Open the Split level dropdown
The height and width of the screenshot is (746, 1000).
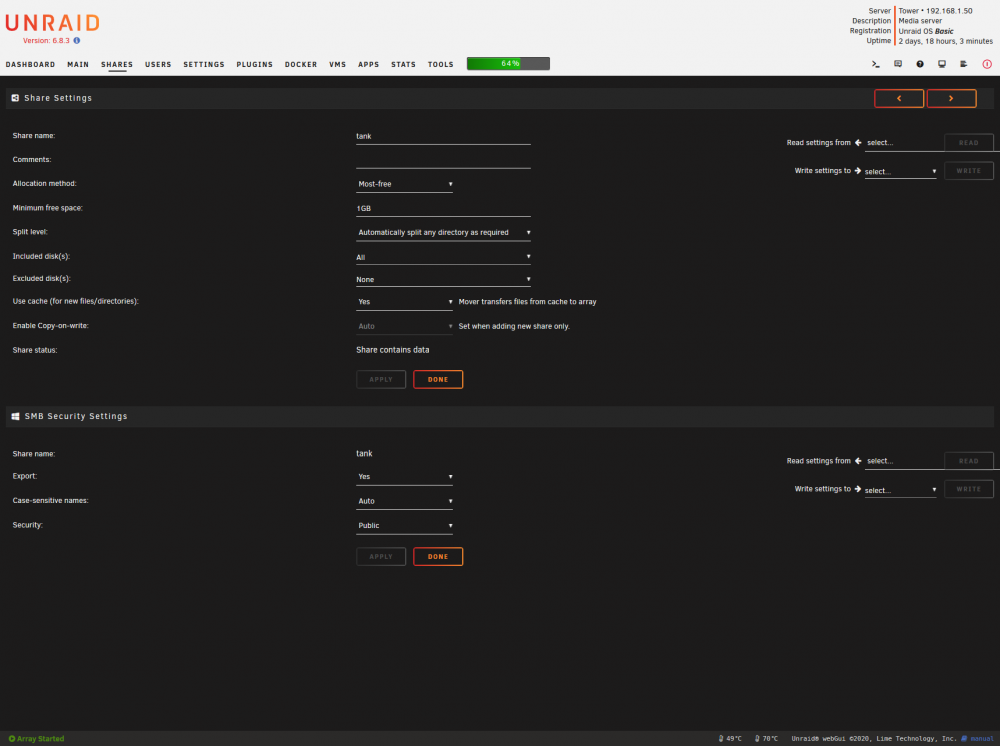coord(443,233)
